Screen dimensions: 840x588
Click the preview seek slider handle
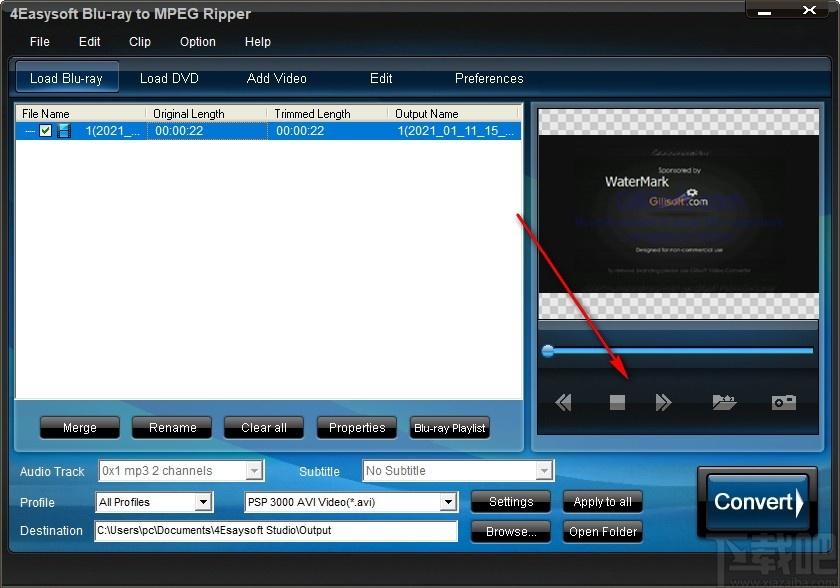(x=548, y=351)
